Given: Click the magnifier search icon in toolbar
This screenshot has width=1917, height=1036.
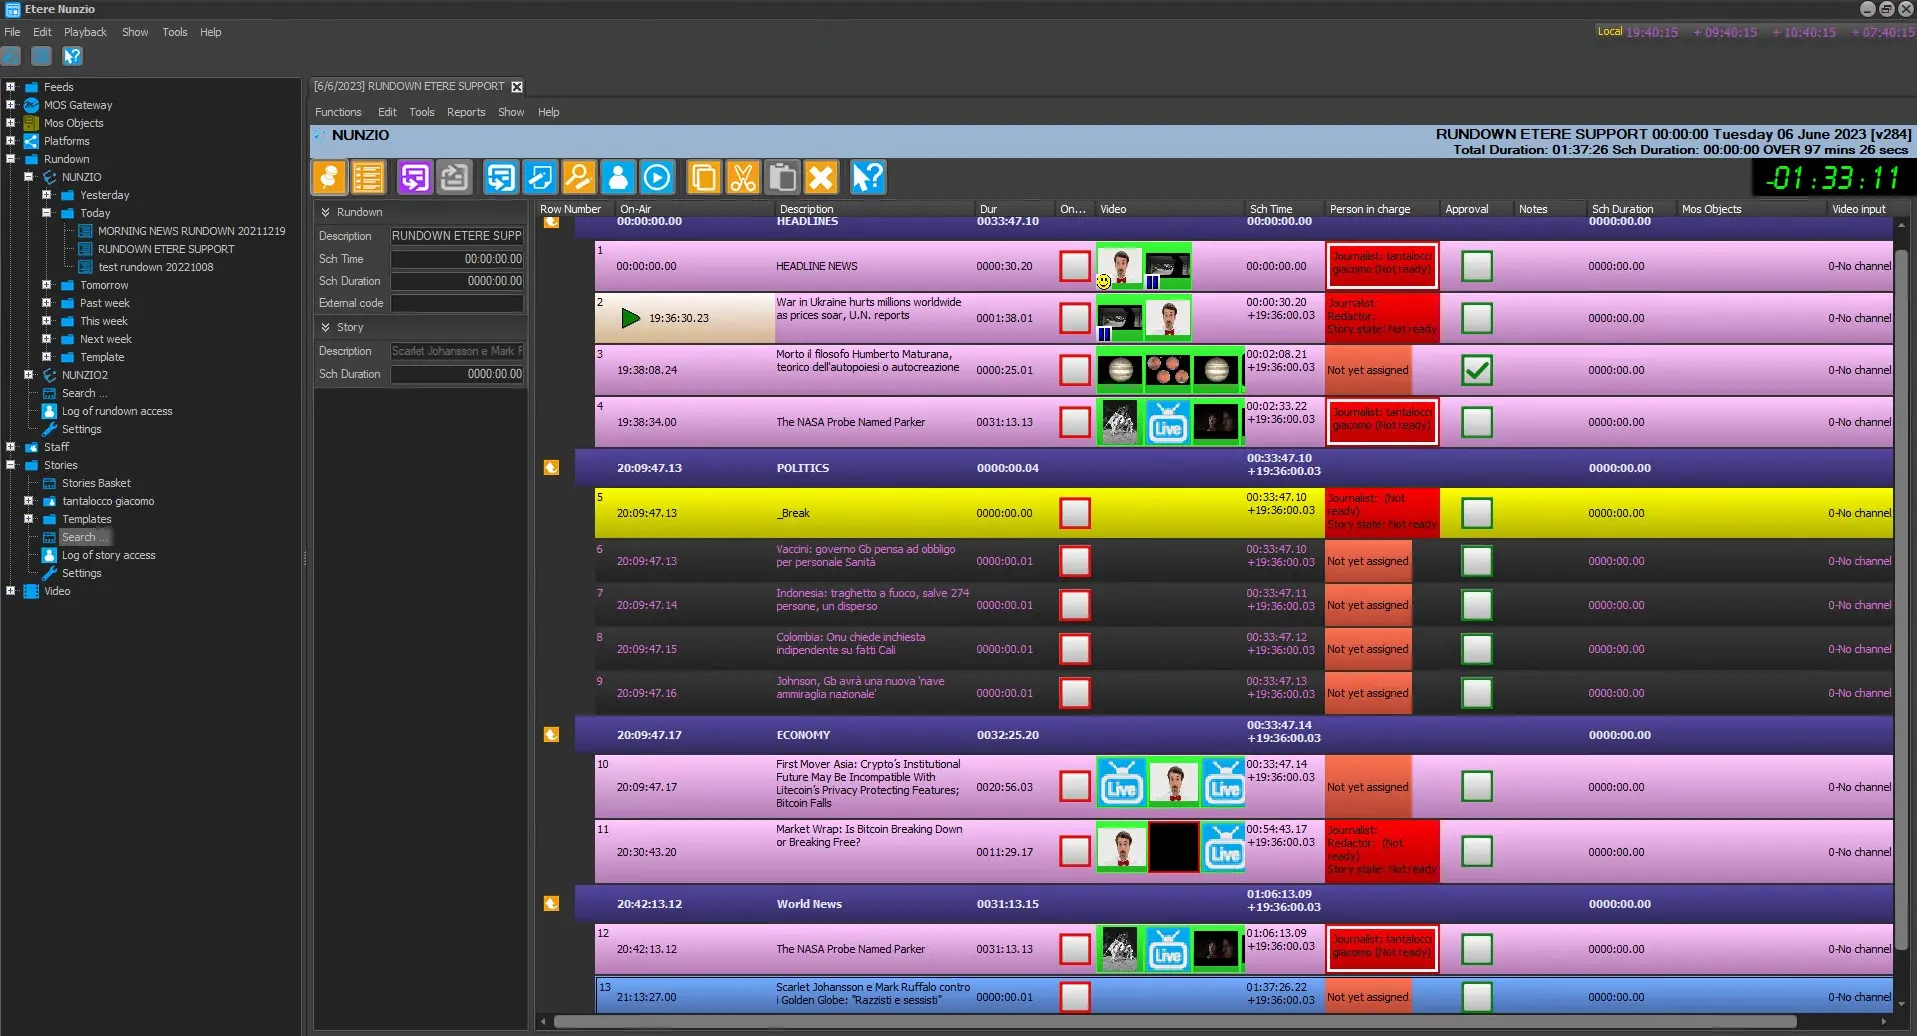Looking at the screenshot, I should pyautogui.click(x=578, y=178).
